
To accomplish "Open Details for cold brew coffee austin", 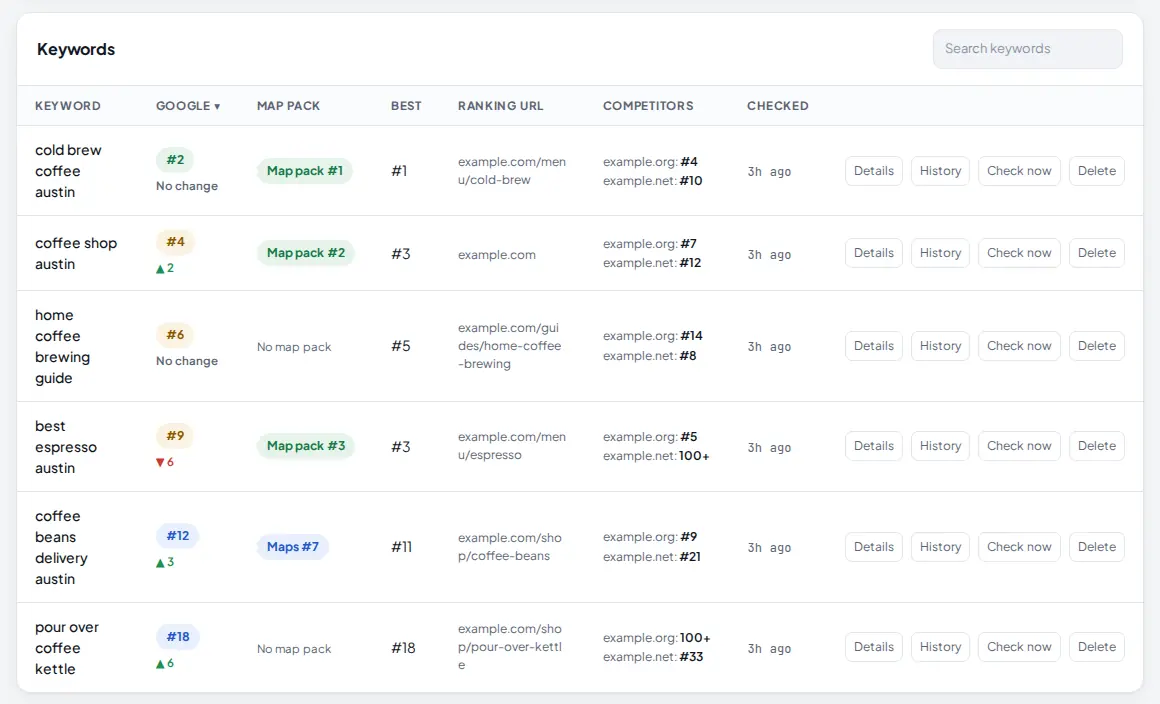I will coord(874,171).
